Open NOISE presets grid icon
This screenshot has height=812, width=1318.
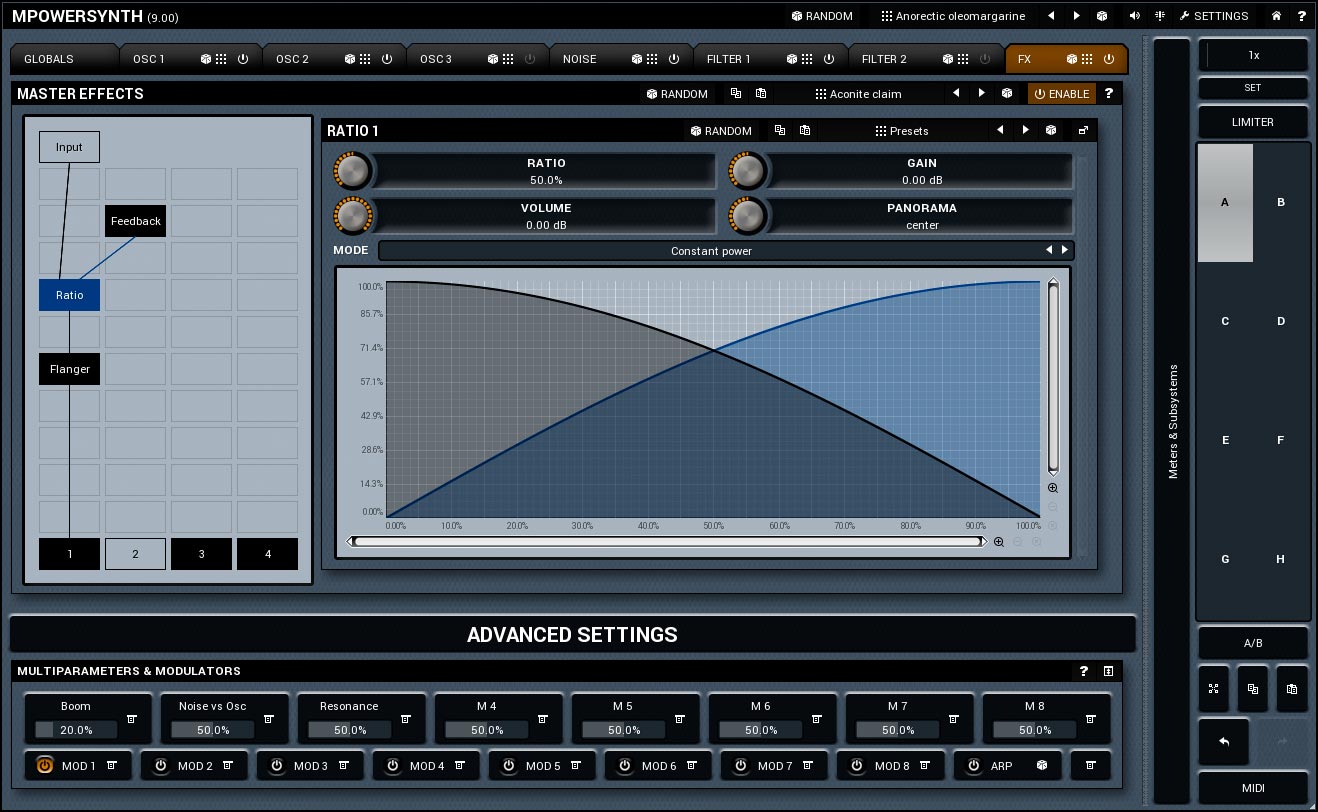click(x=653, y=59)
